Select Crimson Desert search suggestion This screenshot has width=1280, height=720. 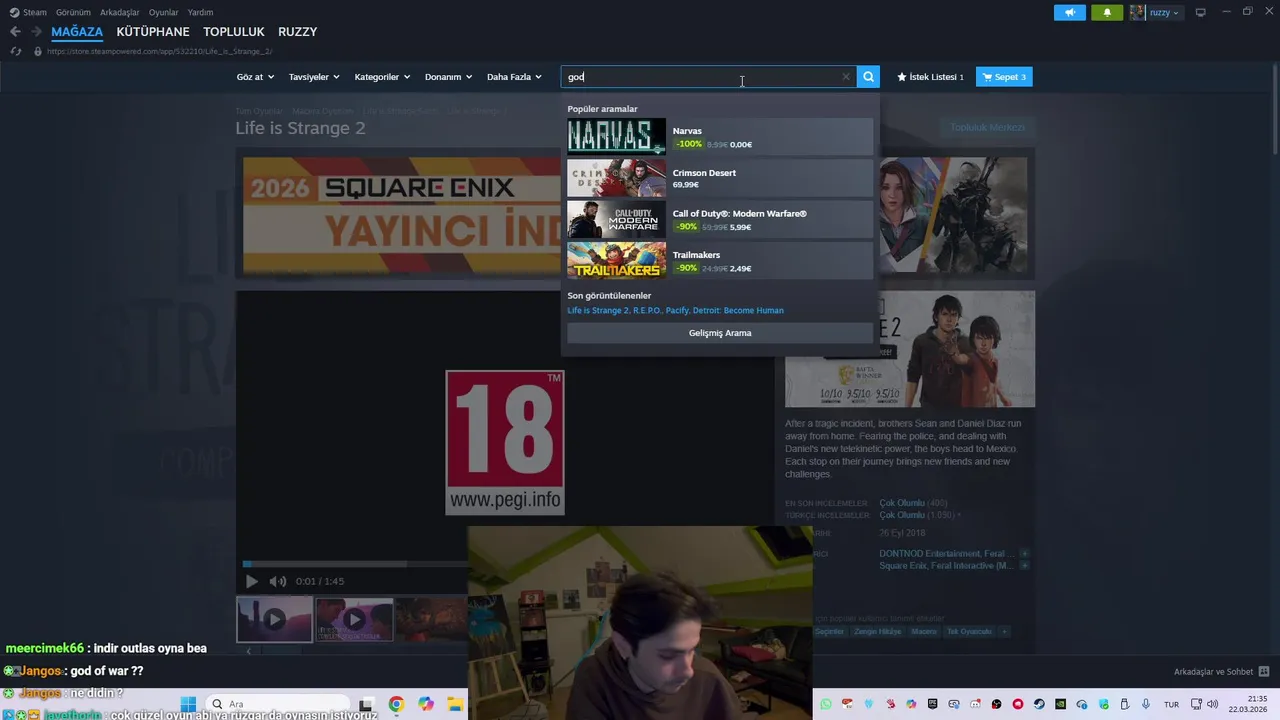click(720, 178)
